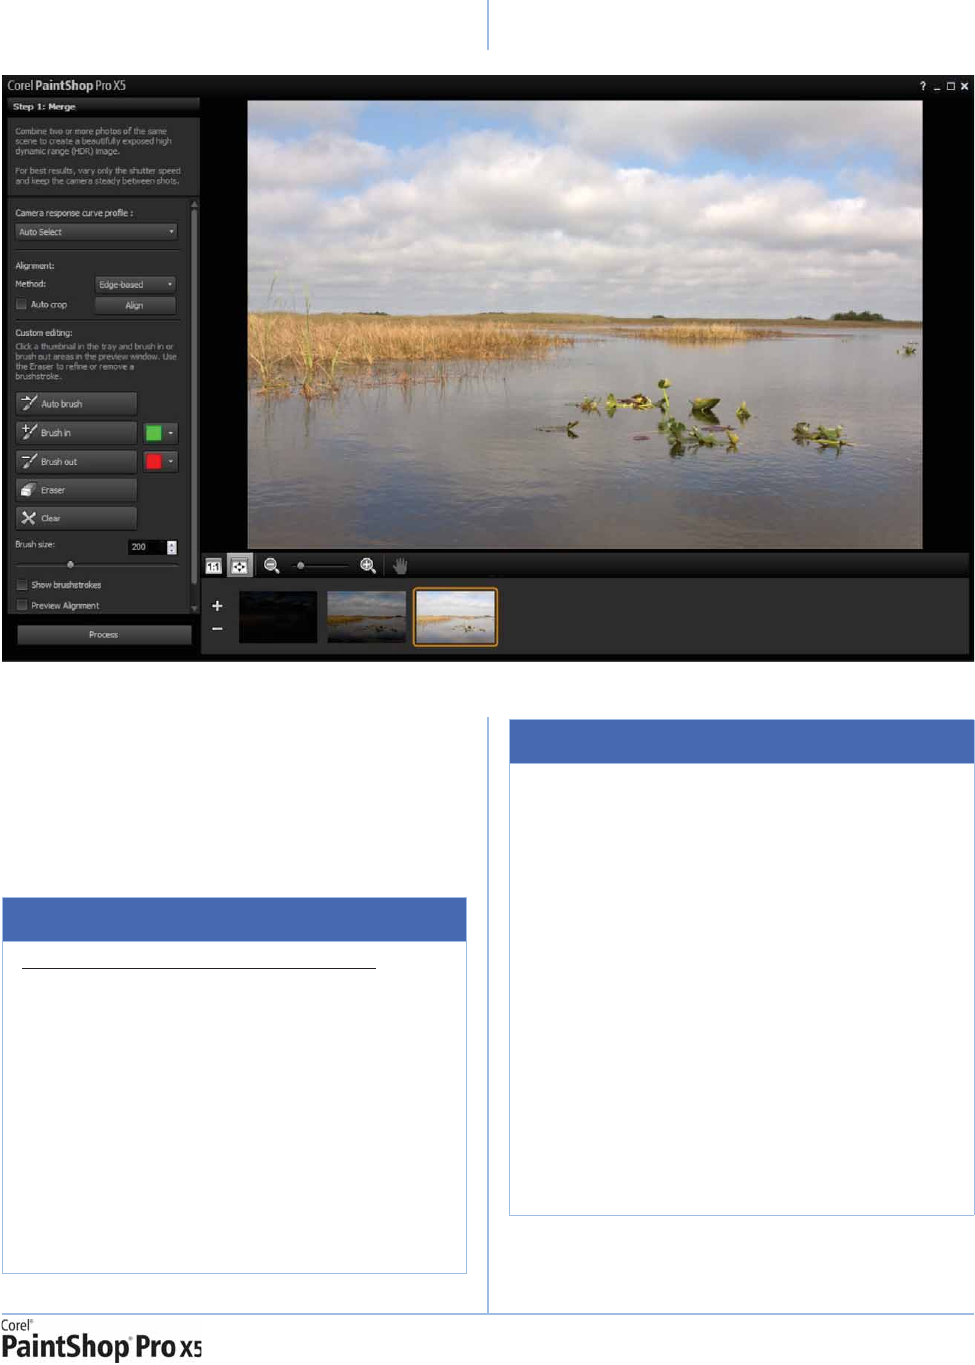
Task: Toggle the Preview Alignment checkbox
Action: [x=21, y=605]
